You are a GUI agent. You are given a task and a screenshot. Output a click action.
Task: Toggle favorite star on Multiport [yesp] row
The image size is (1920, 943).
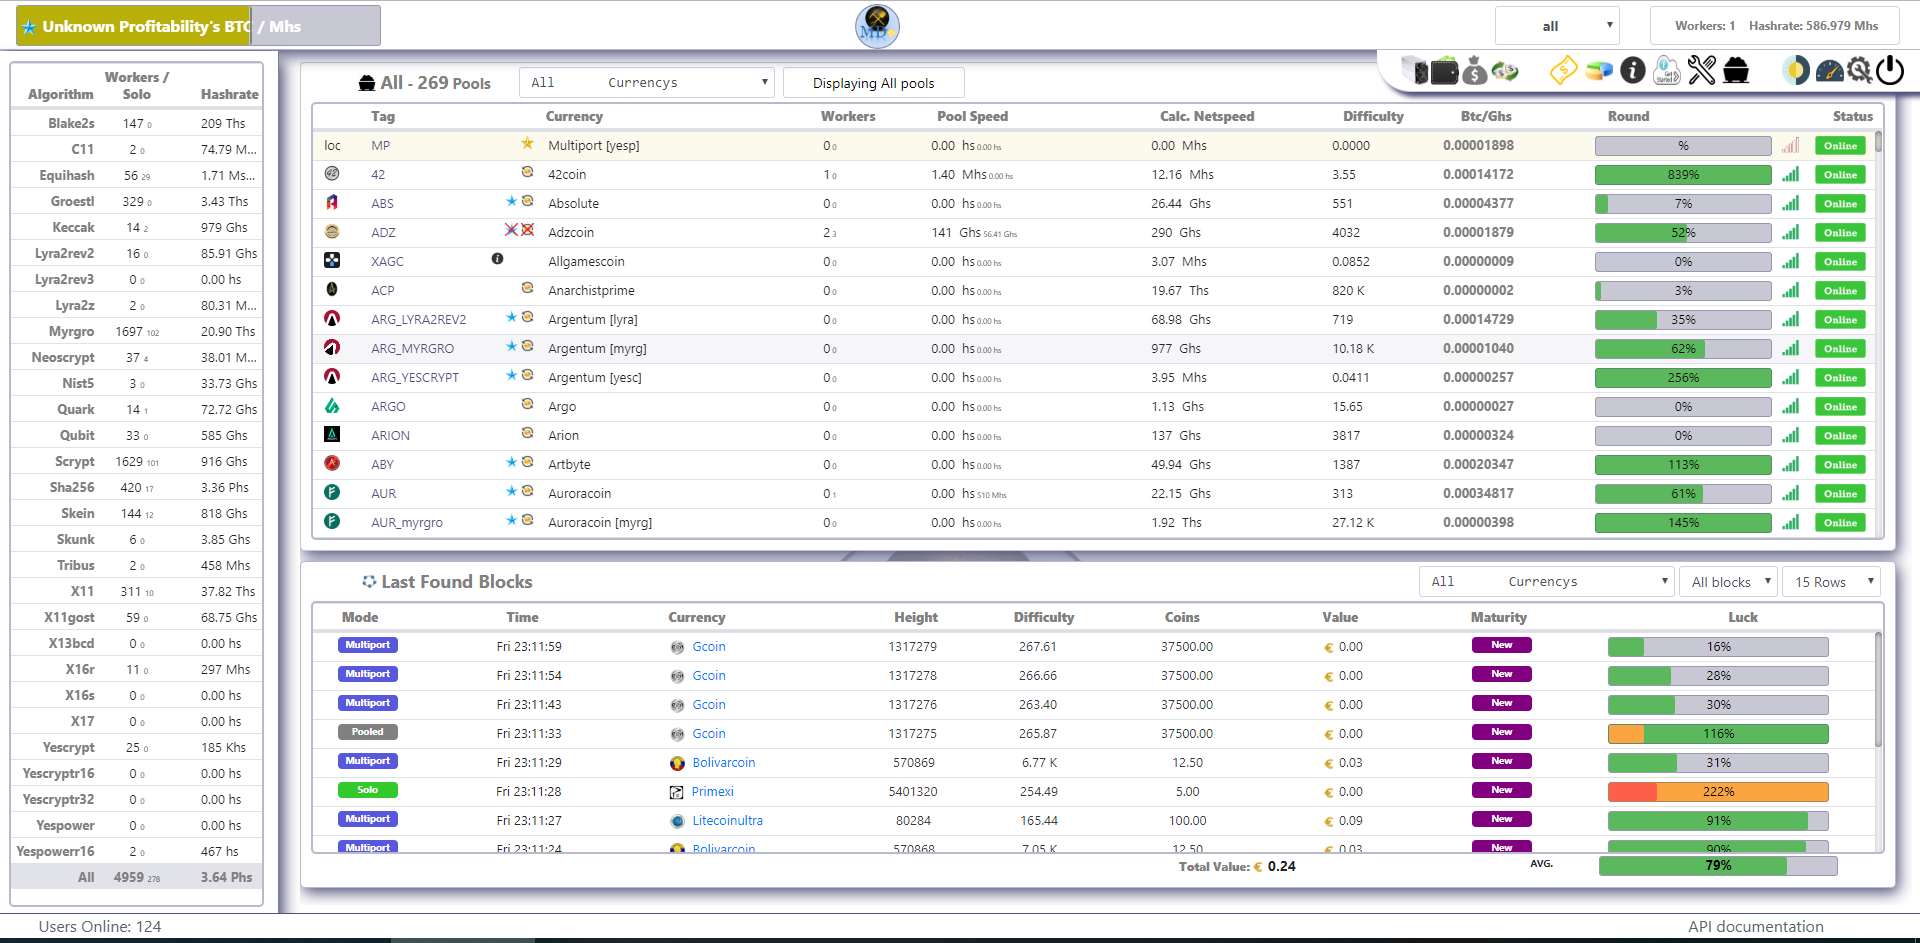pyautogui.click(x=527, y=144)
